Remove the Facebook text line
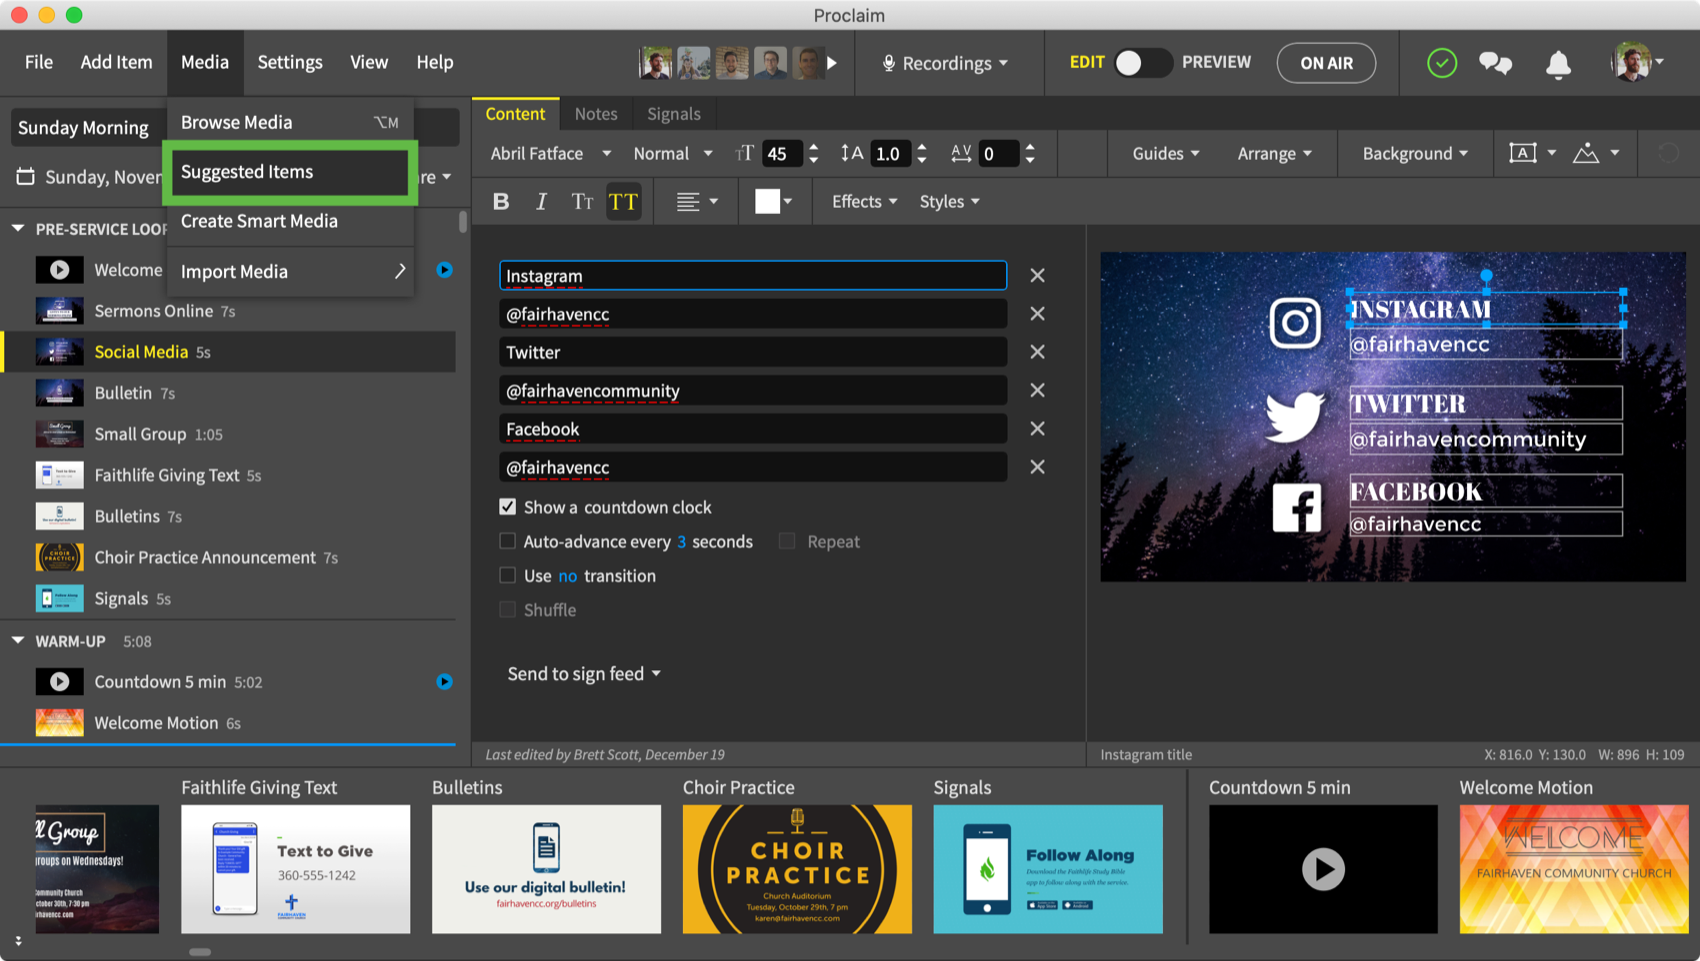 click(x=1037, y=428)
